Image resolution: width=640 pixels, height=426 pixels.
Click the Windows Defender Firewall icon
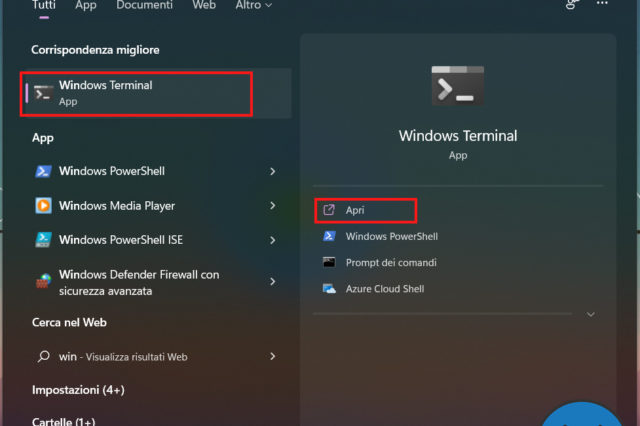pyautogui.click(x=43, y=282)
